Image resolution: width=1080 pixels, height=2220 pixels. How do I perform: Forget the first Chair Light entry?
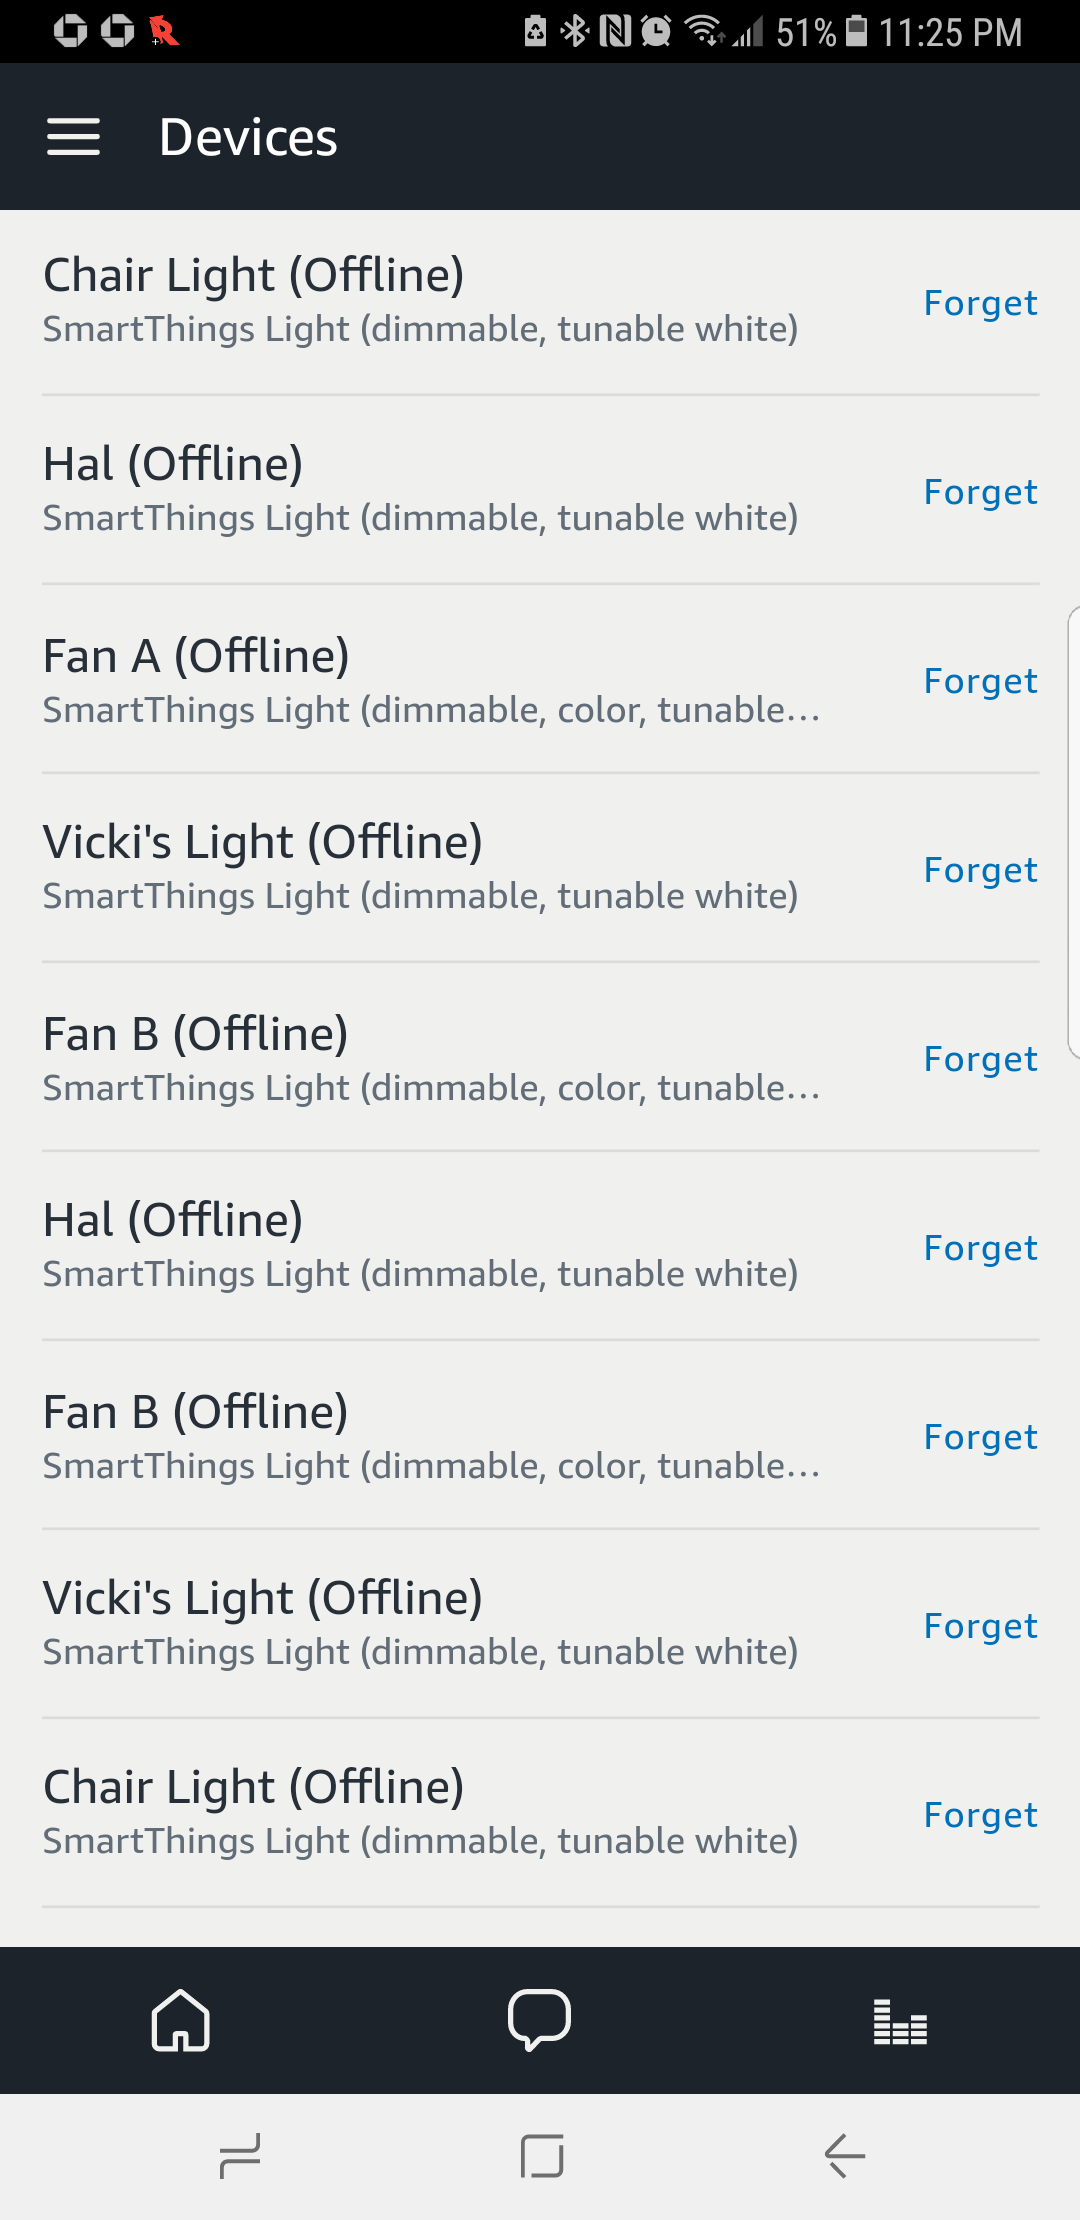[980, 303]
